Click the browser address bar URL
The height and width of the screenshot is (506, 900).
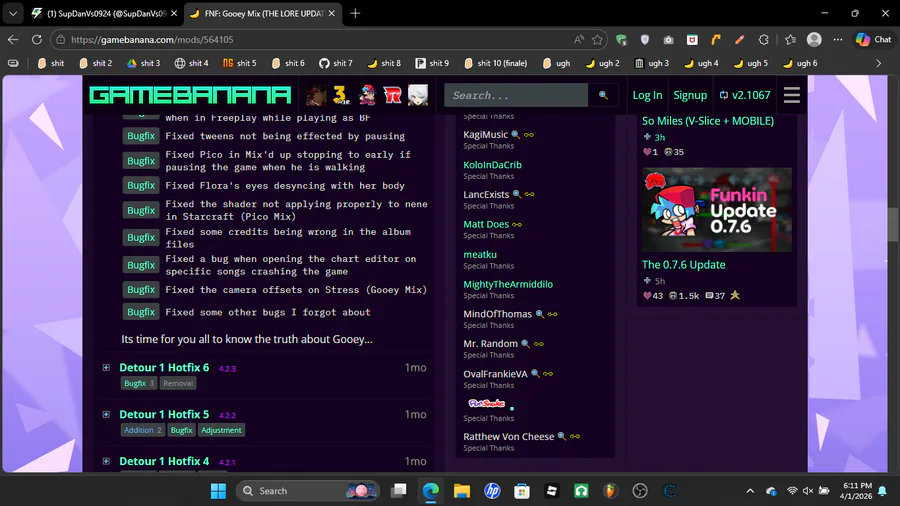152,40
